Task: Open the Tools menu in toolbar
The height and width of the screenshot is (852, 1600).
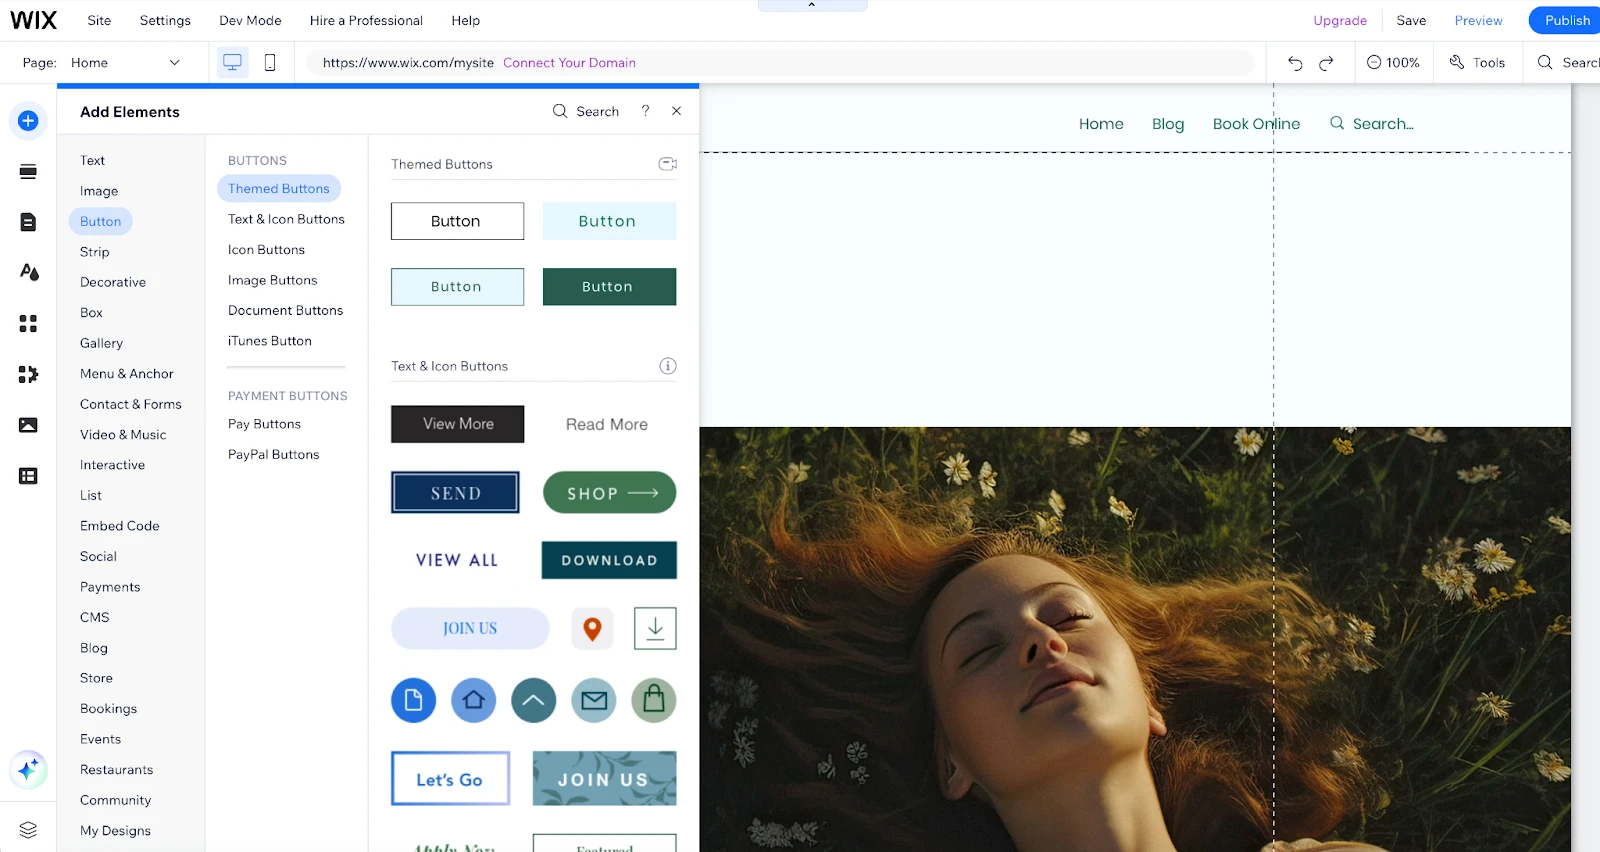Action: click(1477, 62)
